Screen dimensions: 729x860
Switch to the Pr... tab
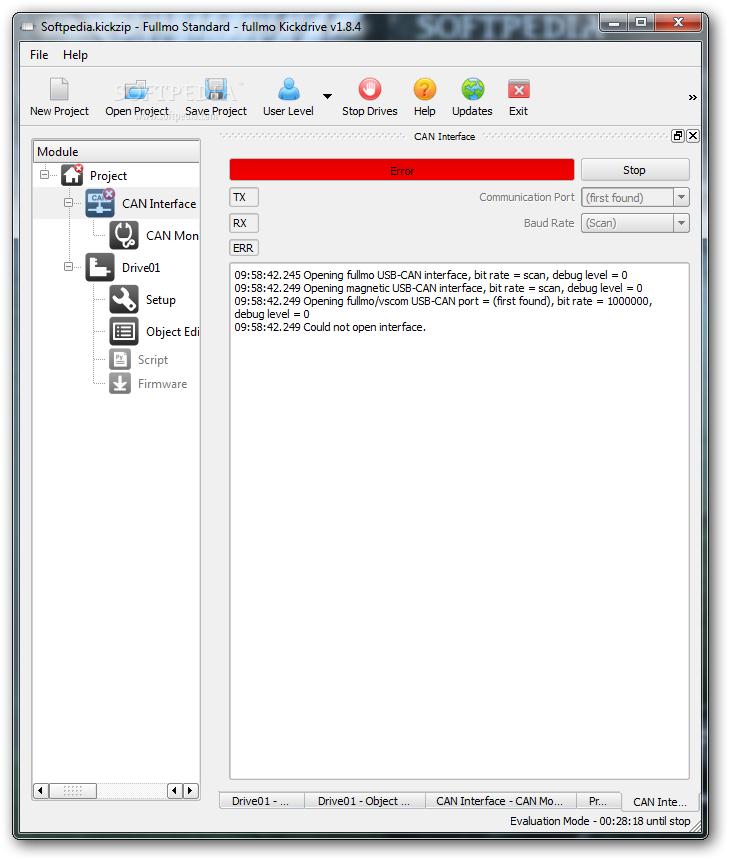point(598,801)
